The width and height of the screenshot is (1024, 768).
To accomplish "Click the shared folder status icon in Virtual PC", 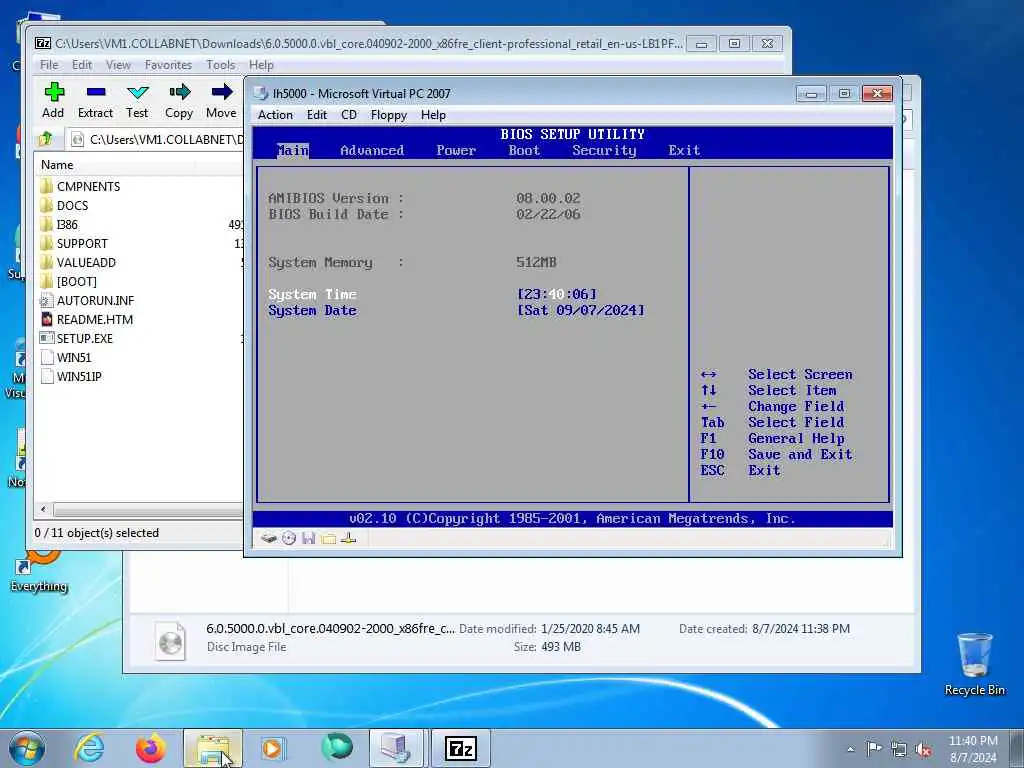I will [x=328, y=538].
